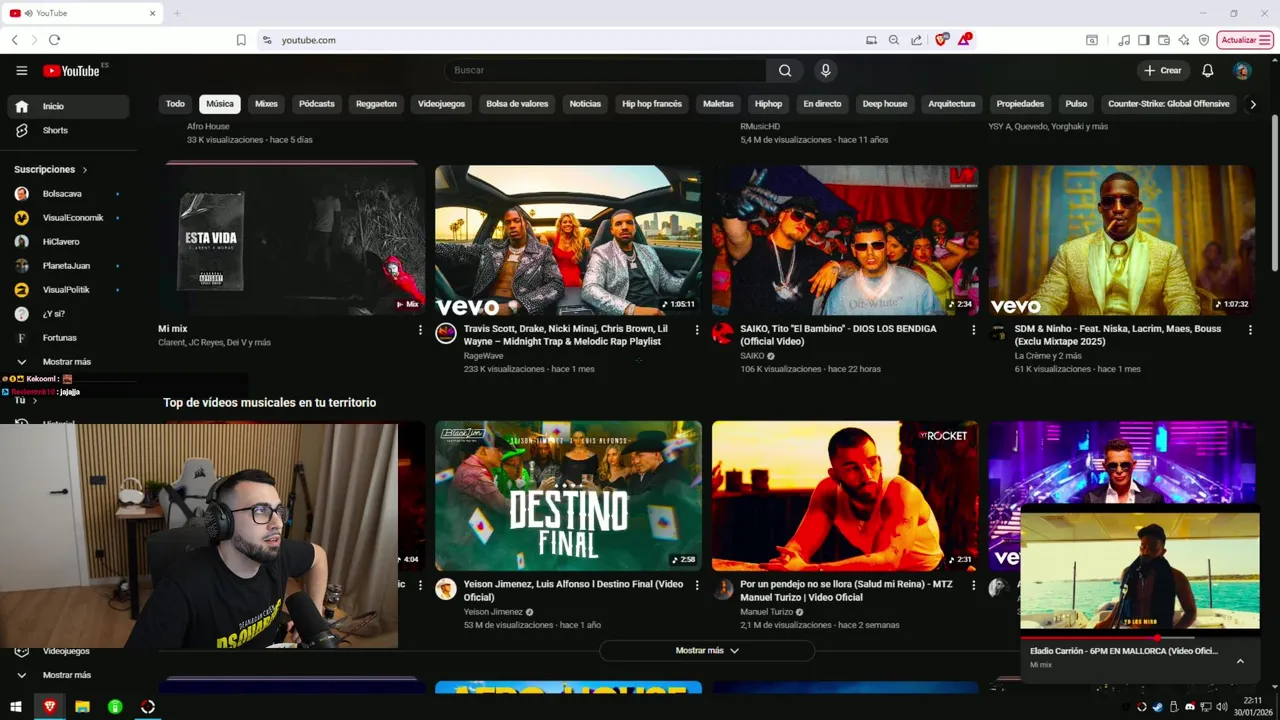The image size is (1280, 720).
Task: Expand the bottom sidebar Mostrar más
Action: (68, 675)
